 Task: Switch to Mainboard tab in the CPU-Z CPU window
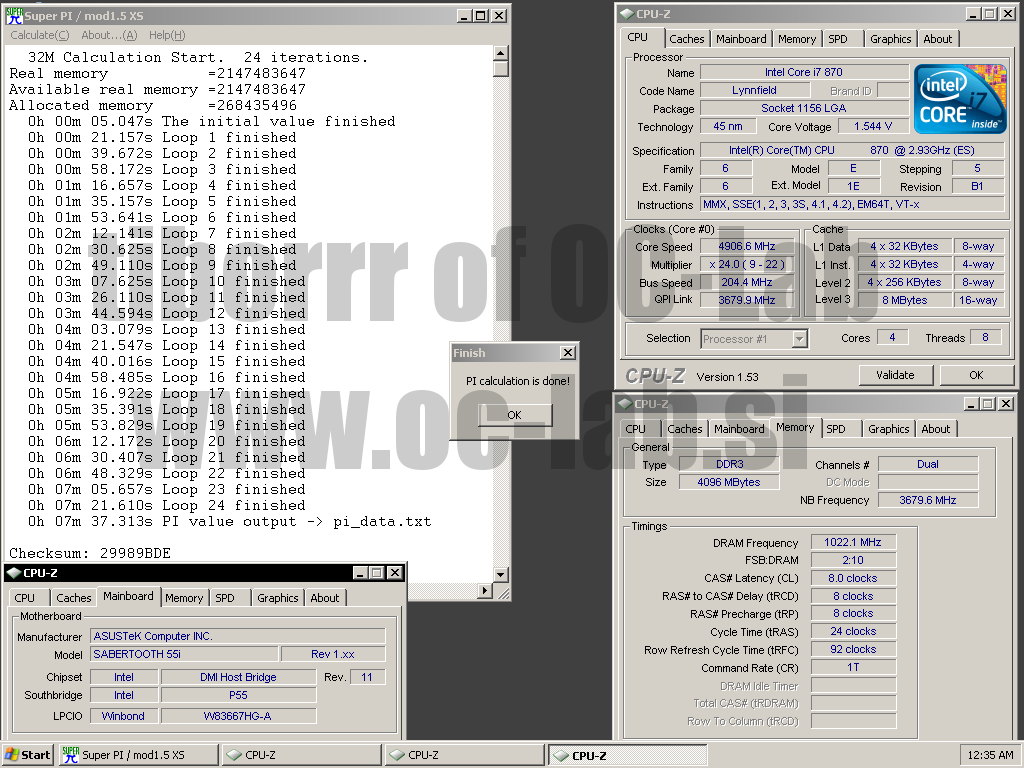741,39
